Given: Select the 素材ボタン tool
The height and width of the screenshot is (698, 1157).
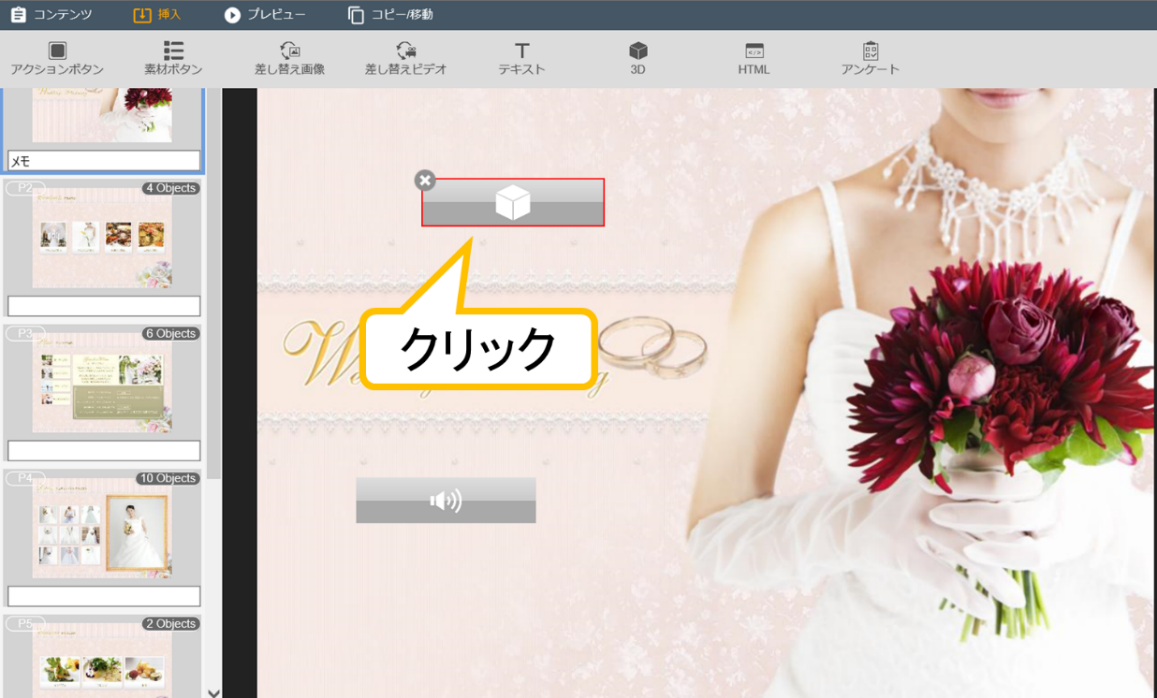Looking at the screenshot, I should click(x=173, y=58).
